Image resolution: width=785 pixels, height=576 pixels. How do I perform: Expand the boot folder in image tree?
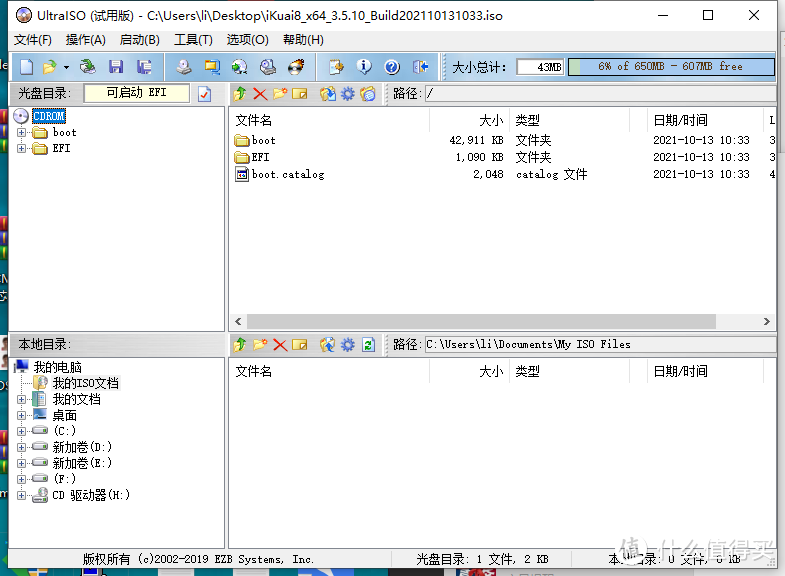point(22,132)
